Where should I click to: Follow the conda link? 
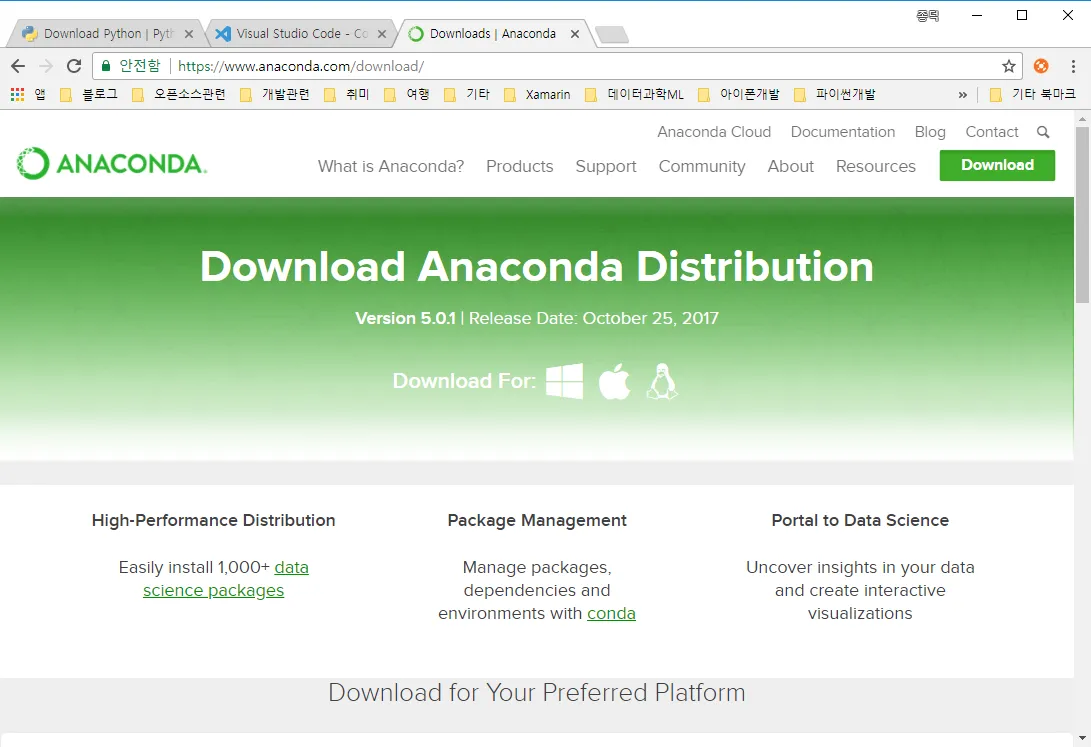(x=611, y=613)
